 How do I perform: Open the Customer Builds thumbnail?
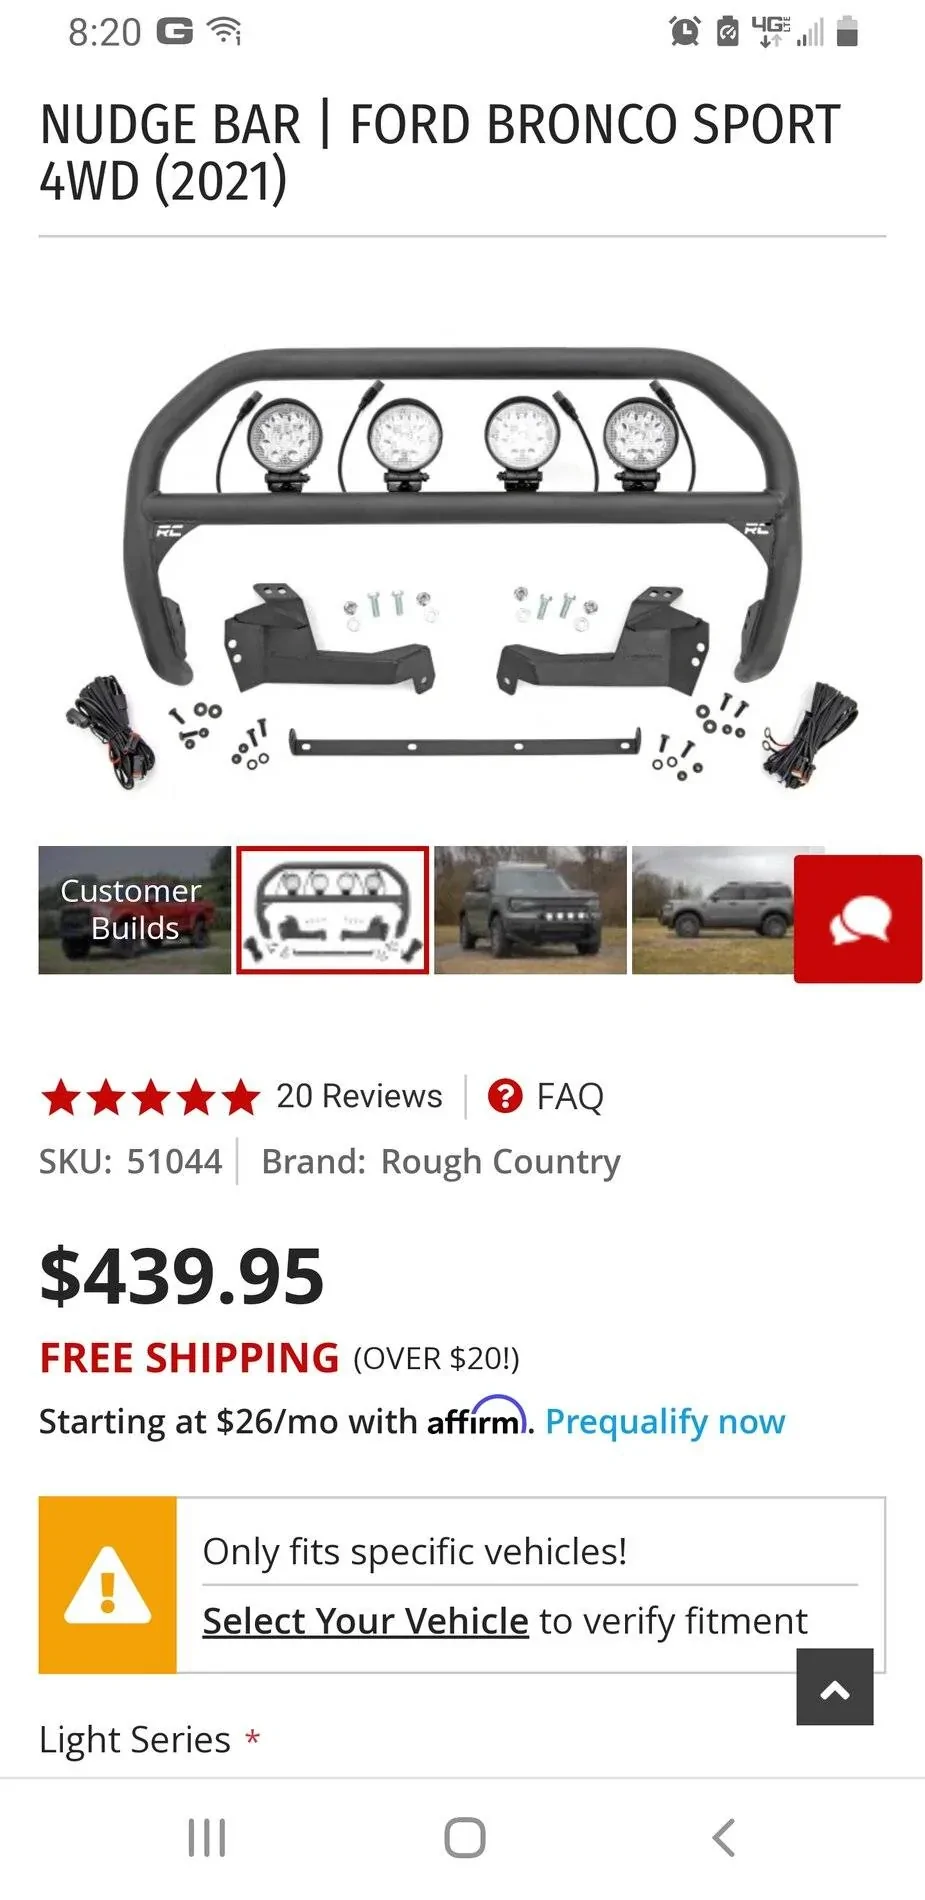[x=135, y=910]
